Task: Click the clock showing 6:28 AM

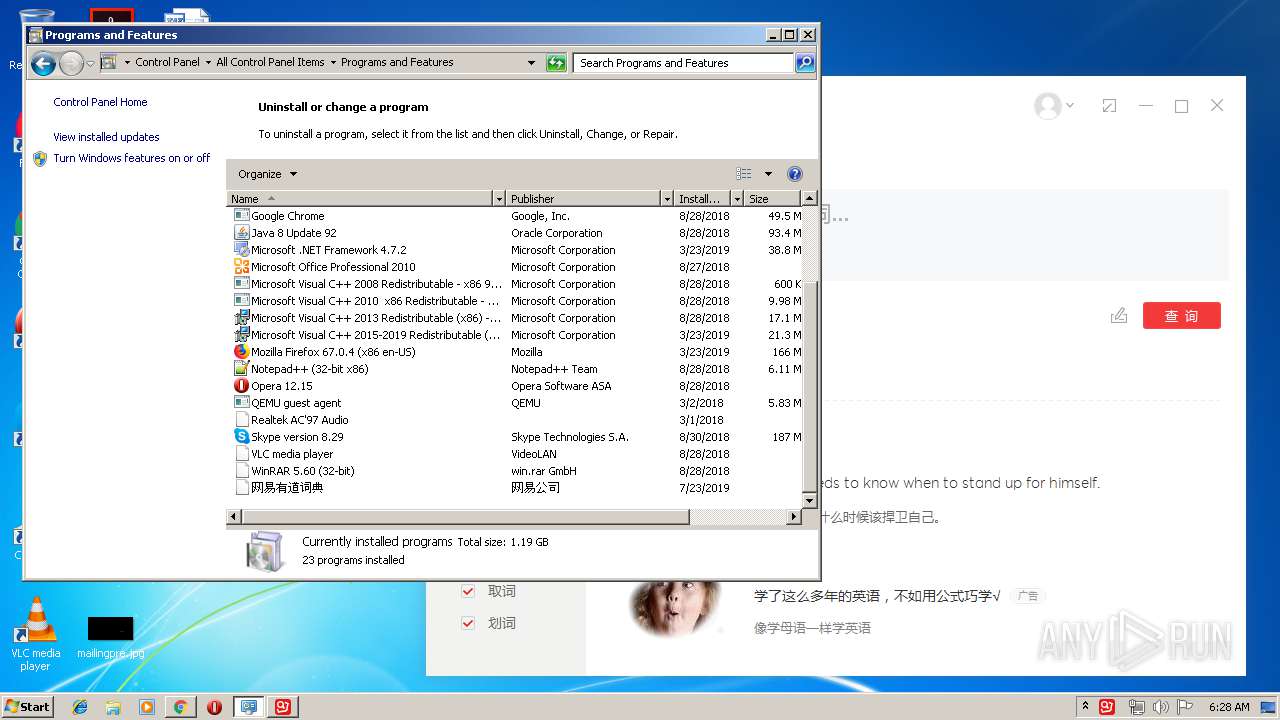Action: pyautogui.click(x=1228, y=707)
